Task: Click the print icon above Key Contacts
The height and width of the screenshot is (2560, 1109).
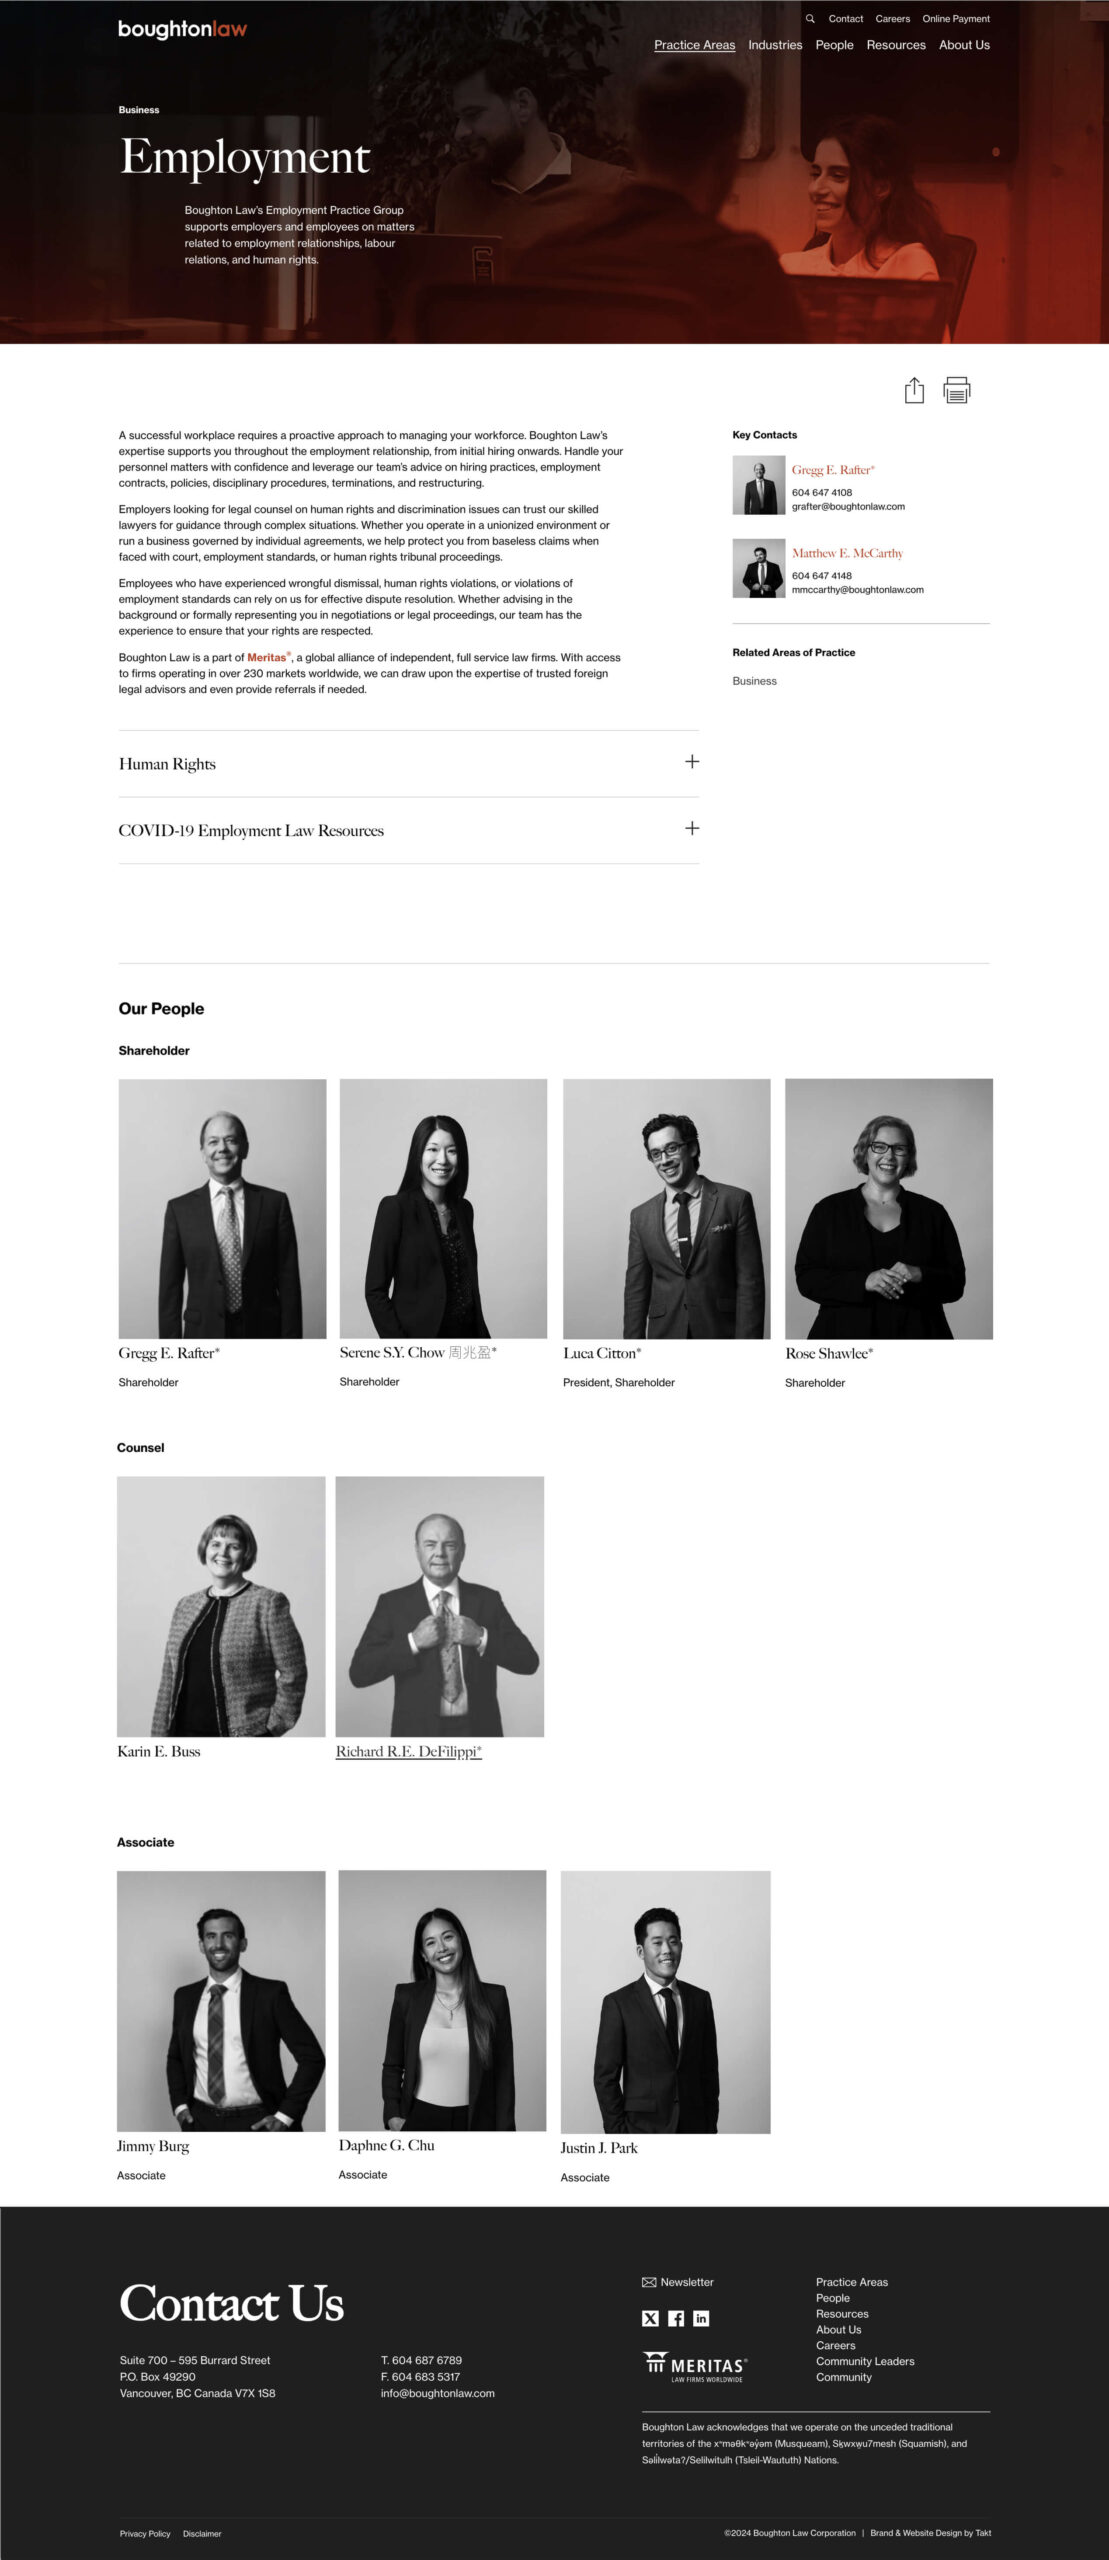Action: point(957,390)
